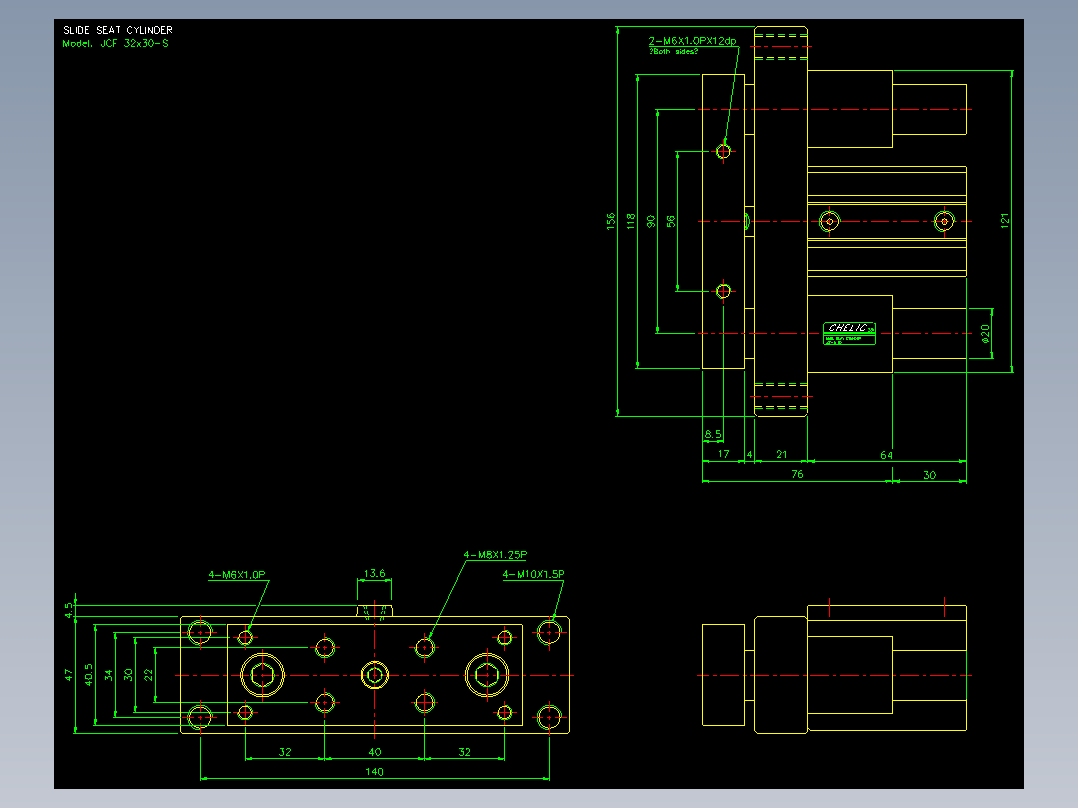
Task: Select the "Model. JCF 32x30-S" label
Action: click(x=116, y=43)
